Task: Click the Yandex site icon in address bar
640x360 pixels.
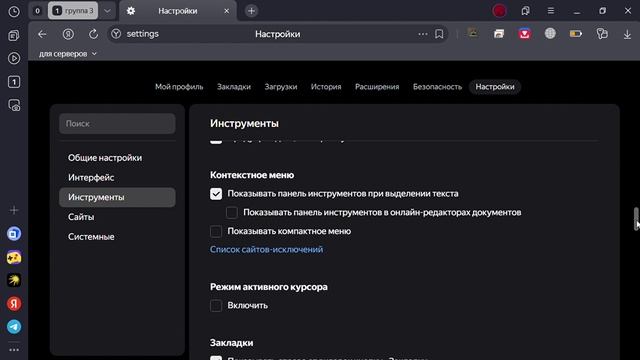Action: (116, 34)
